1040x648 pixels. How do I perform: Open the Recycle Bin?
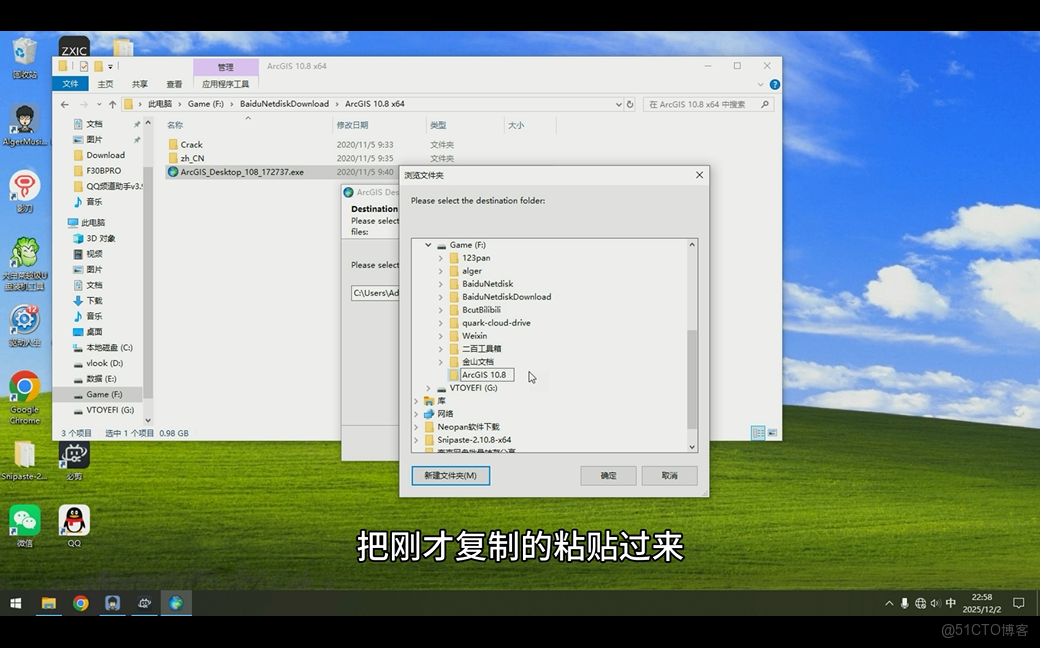click(23, 47)
